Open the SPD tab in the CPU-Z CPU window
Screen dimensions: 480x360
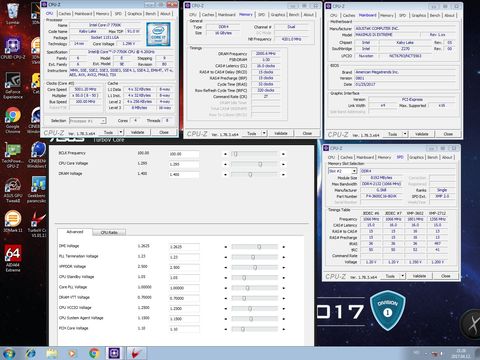point(118,14)
